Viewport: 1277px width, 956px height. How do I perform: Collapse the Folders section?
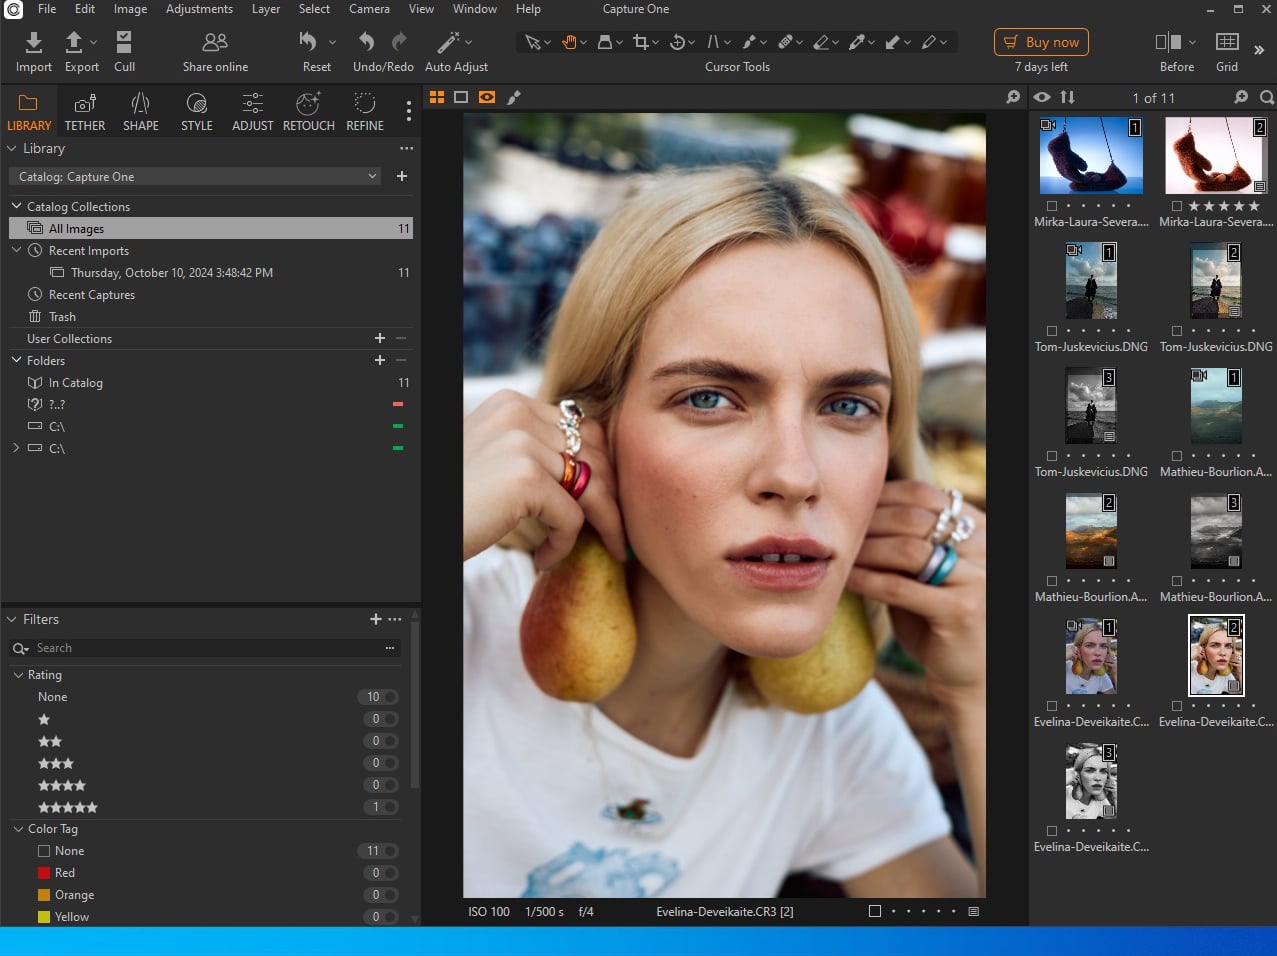point(16,360)
